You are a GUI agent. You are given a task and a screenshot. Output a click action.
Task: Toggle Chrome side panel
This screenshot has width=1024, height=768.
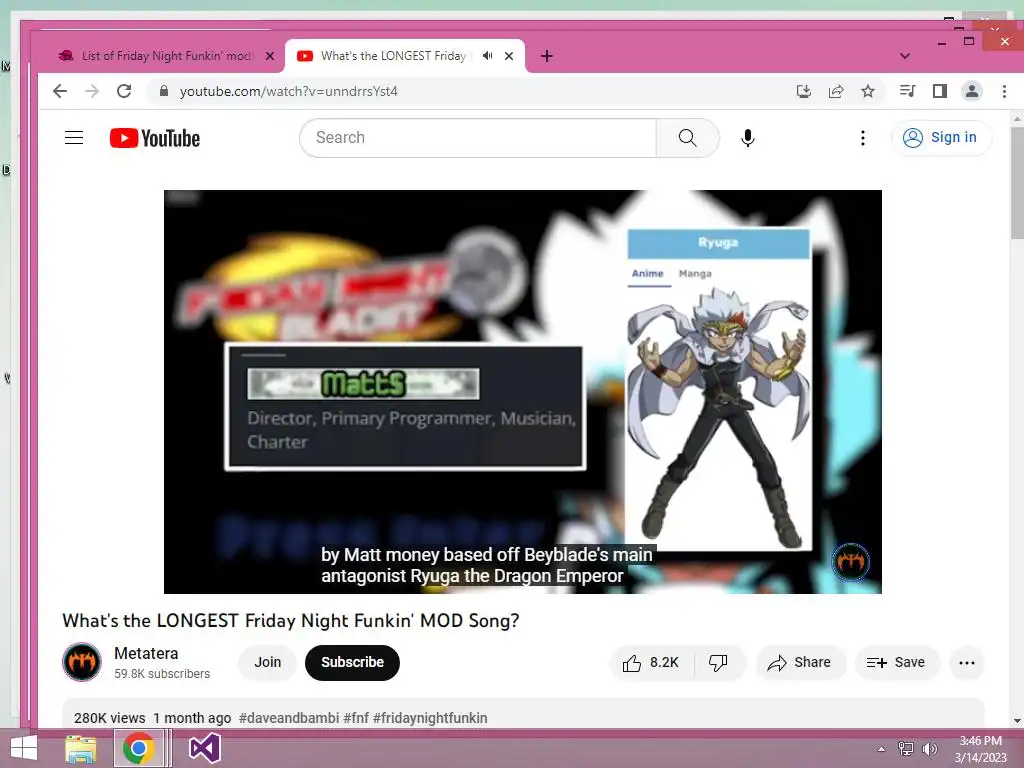940,91
